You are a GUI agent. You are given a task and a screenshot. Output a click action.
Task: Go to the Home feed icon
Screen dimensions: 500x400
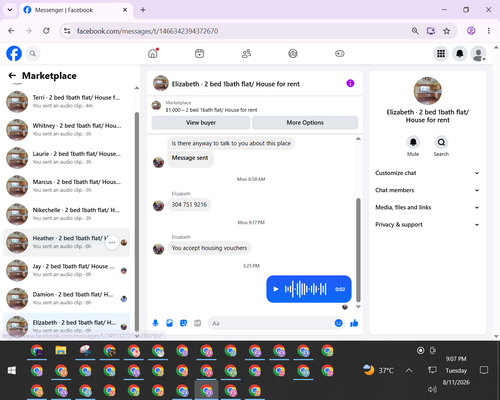point(153,53)
